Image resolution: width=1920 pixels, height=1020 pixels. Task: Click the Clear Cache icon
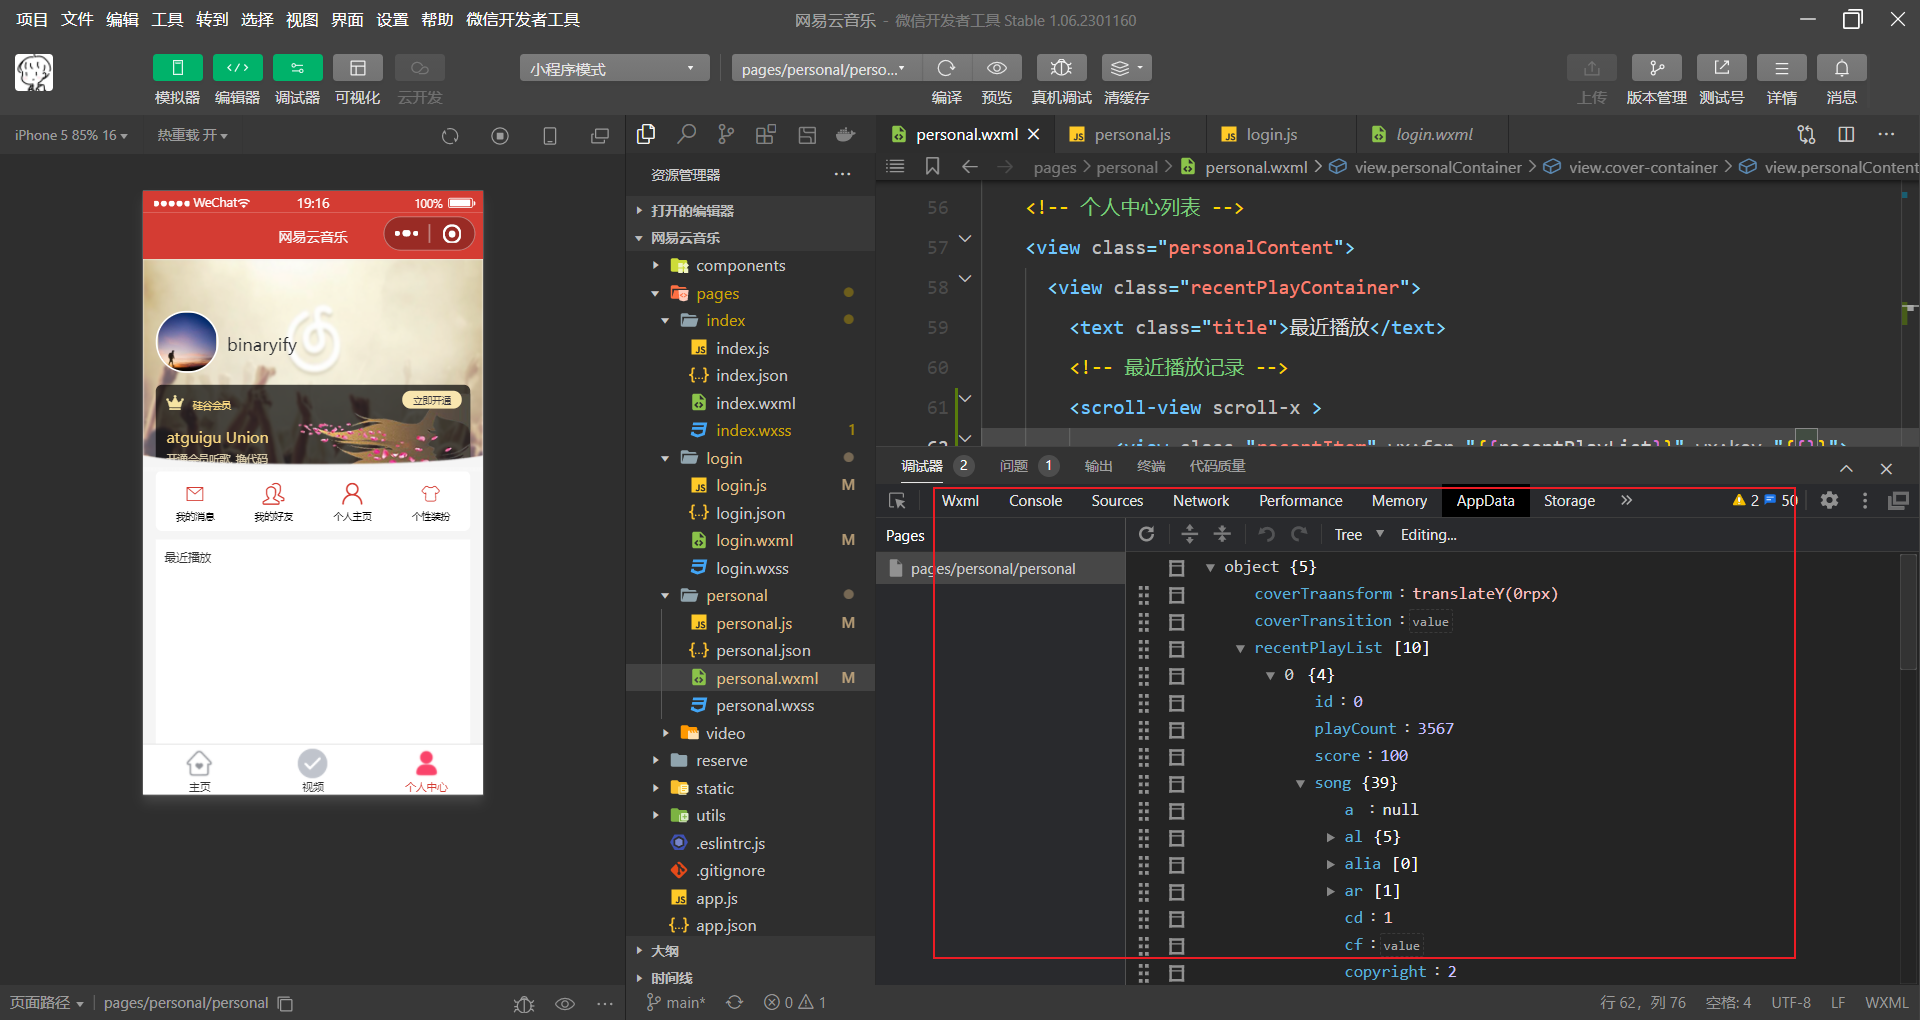(1126, 68)
